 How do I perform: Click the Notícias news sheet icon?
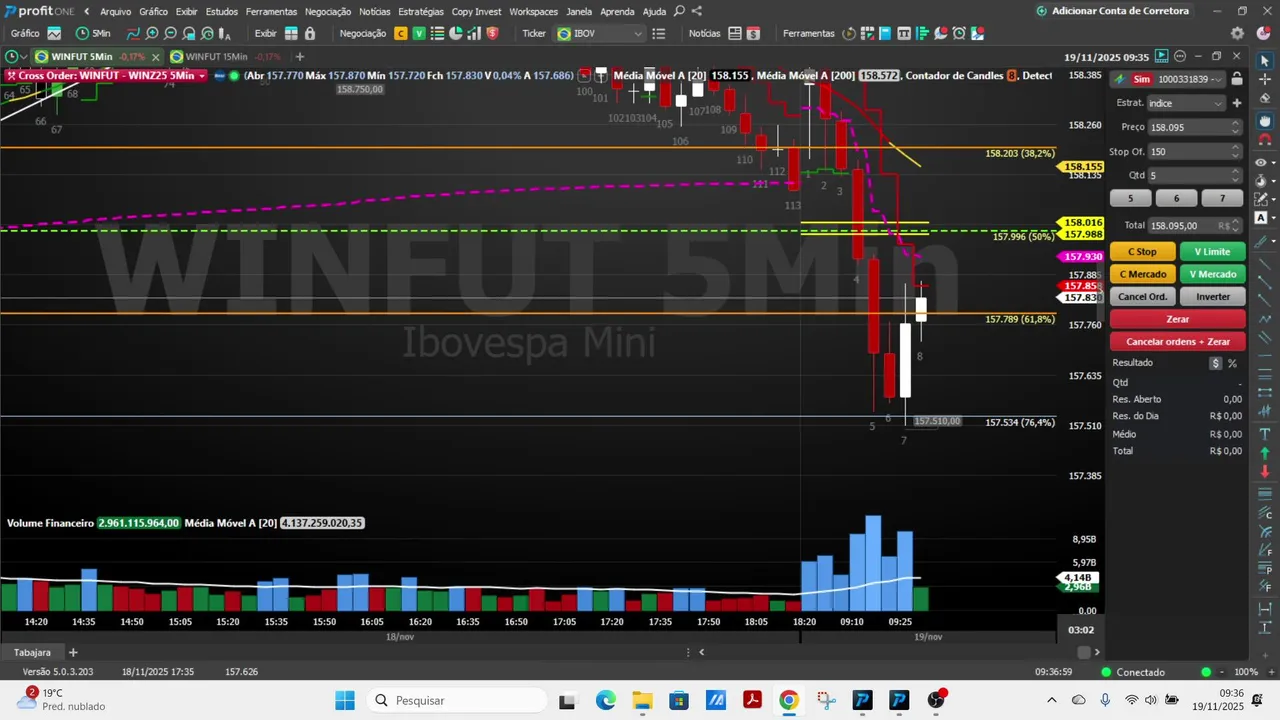[735, 33]
